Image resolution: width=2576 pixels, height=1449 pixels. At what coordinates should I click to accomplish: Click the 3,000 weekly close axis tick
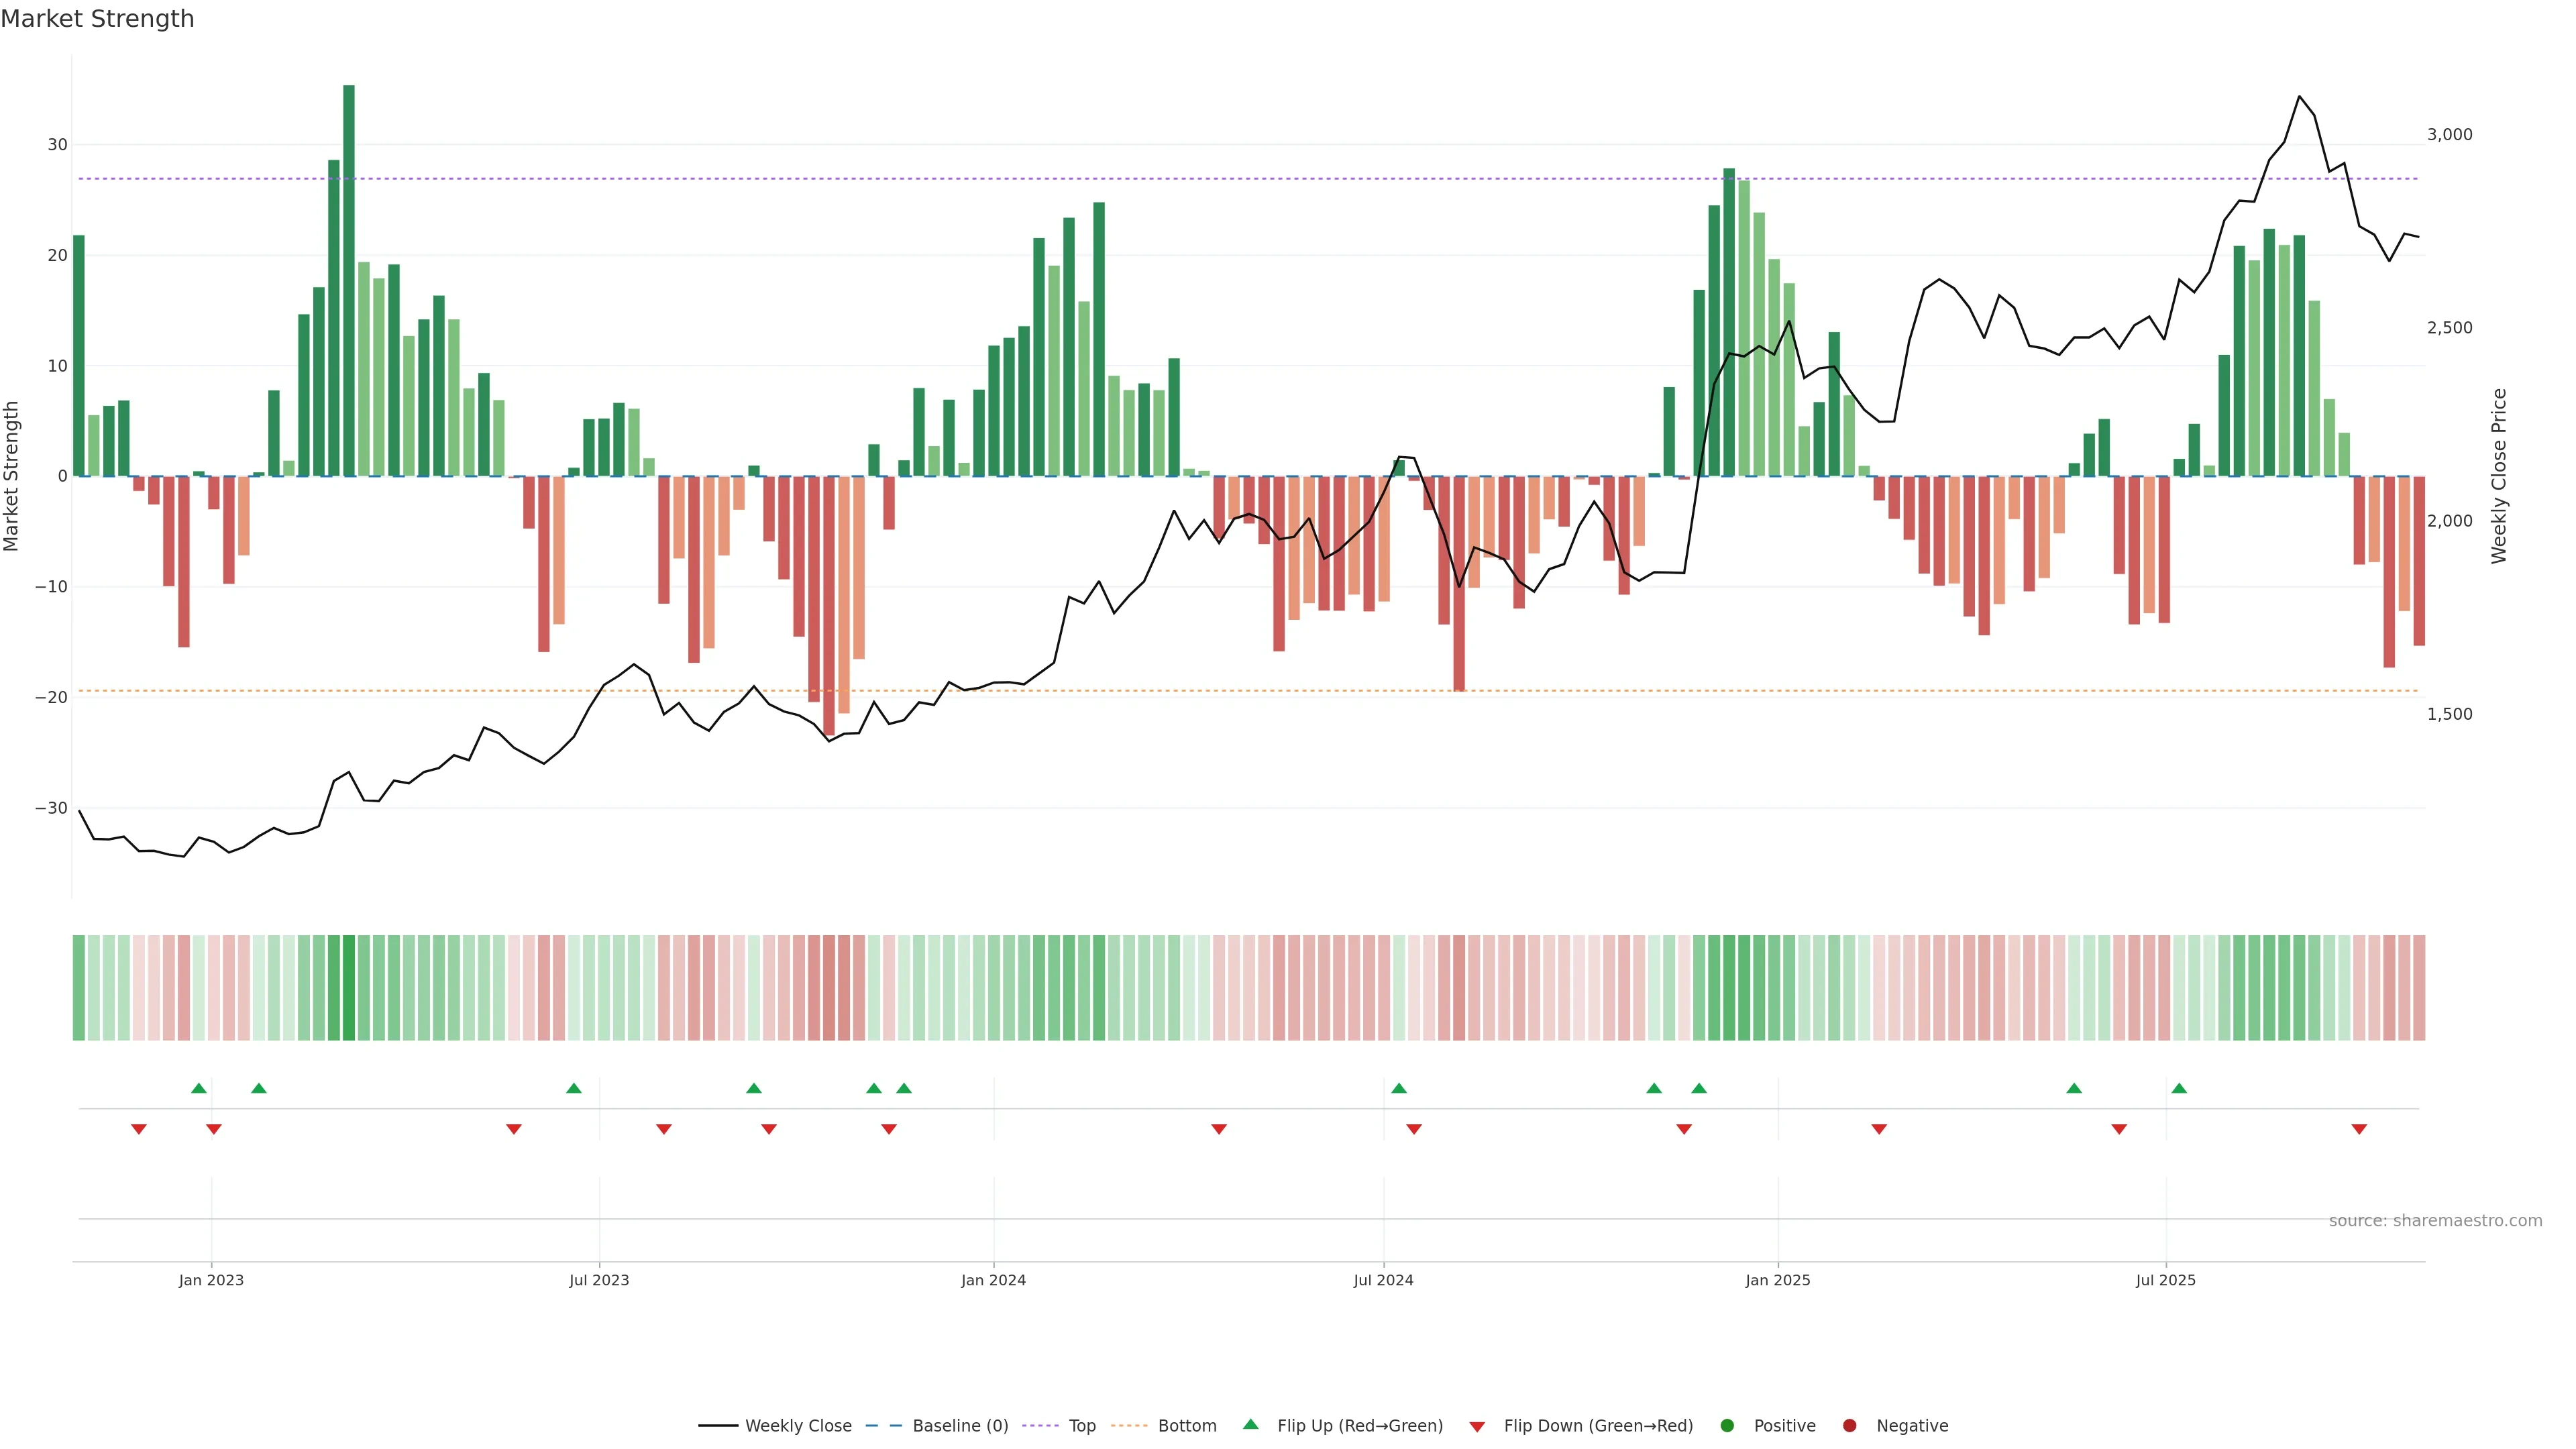pos(2449,135)
